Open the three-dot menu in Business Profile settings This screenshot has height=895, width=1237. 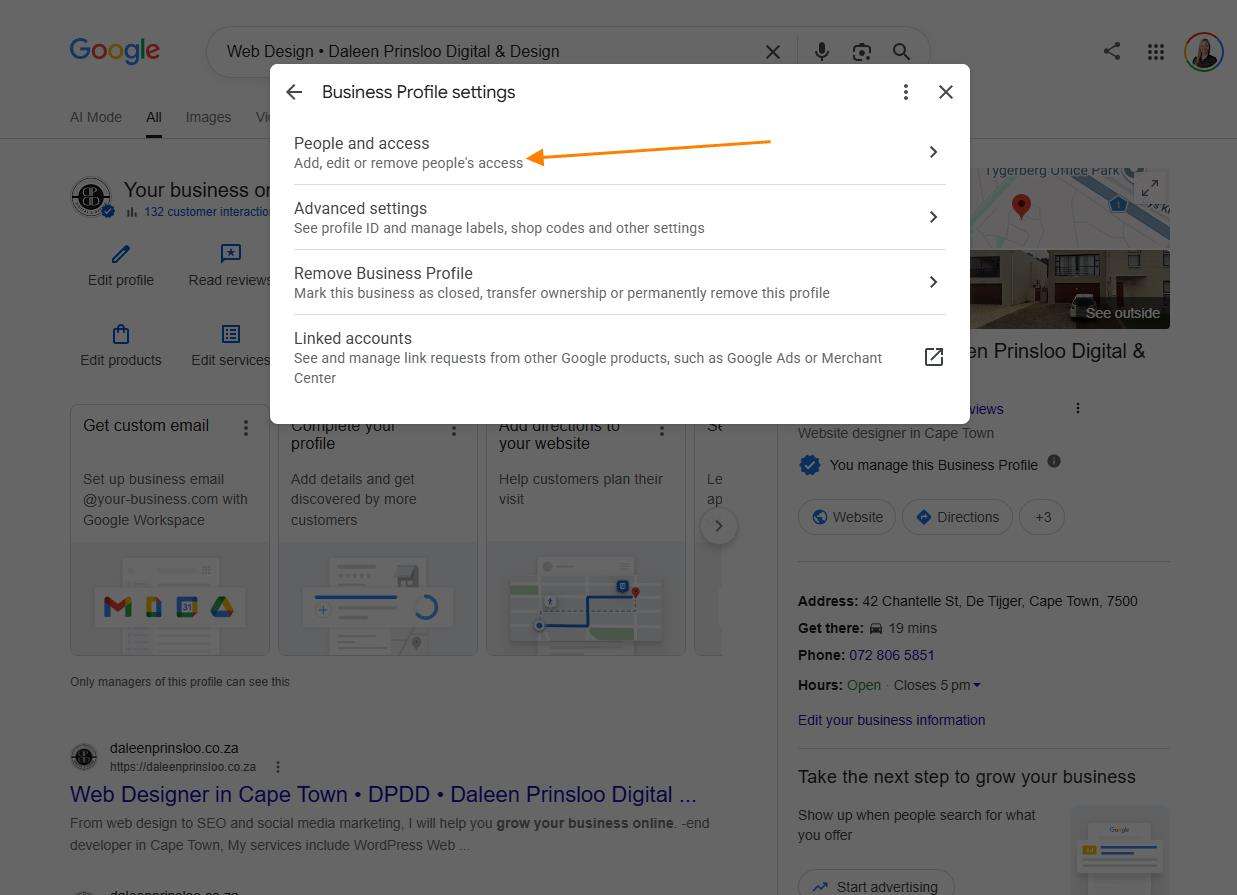point(906,92)
